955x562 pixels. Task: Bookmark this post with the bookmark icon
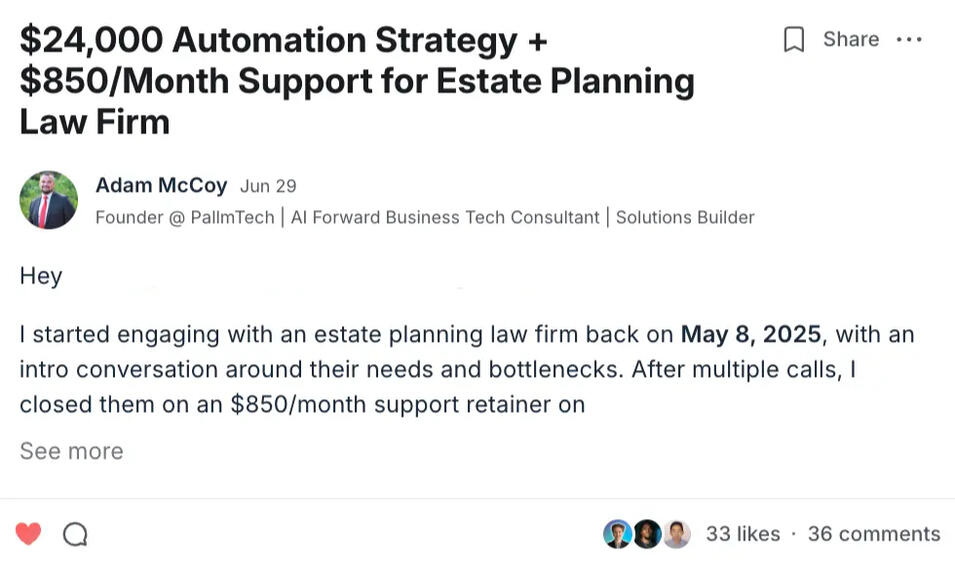[794, 40]
